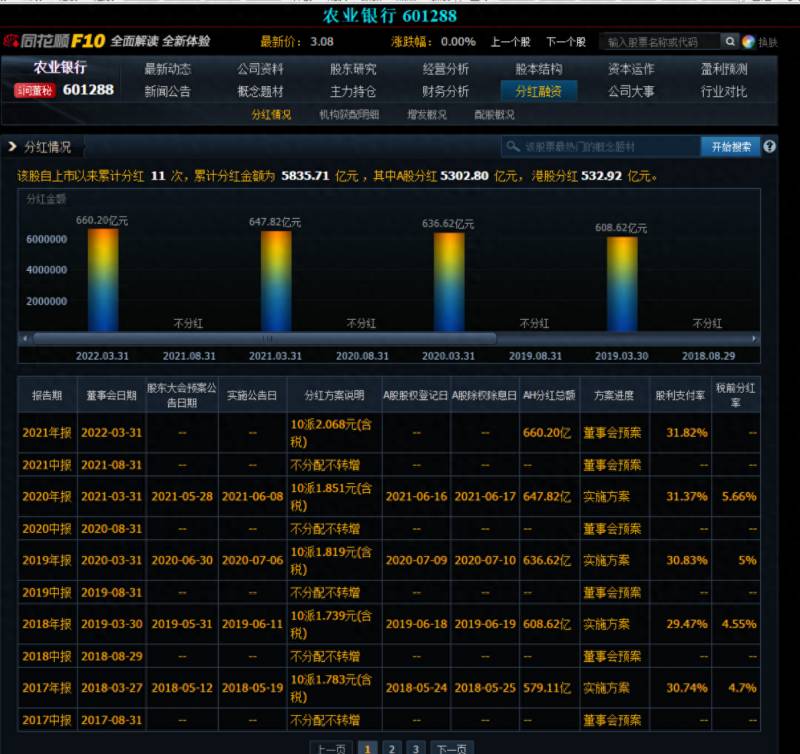Image resolution: width=800 pixels, height=754 pixels.
Task: Open the 行业对比 menu item
Action: tap(723, 91)
